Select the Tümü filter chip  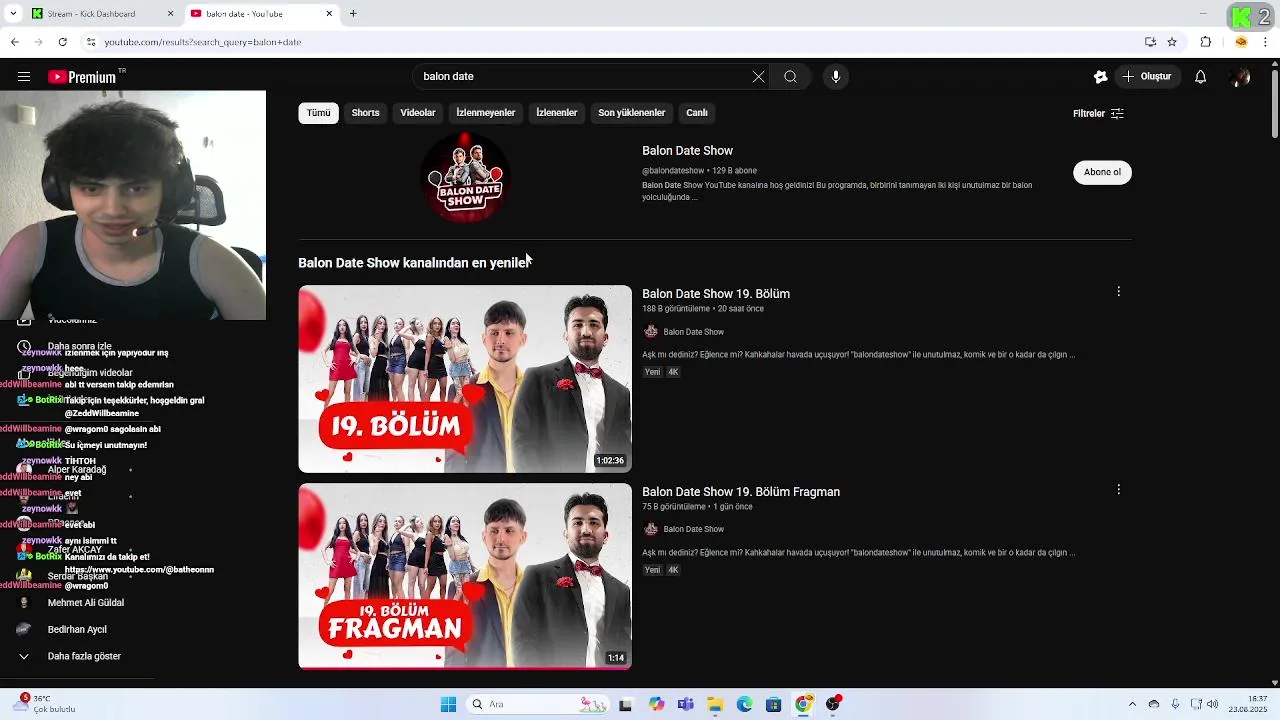pyautogui.click(x=318, y=113)
